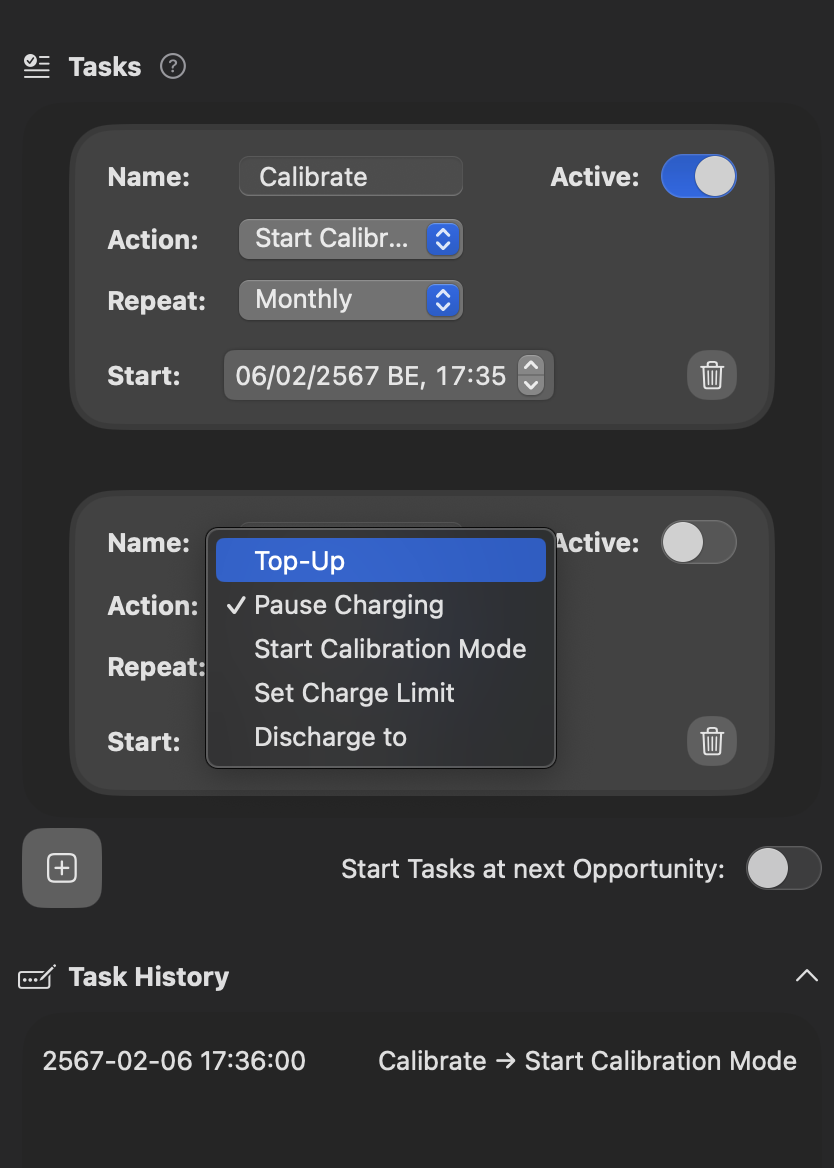Toggle Start Tasks at next Opportunity
The image size is (834, 1168).
coord(783,868)
